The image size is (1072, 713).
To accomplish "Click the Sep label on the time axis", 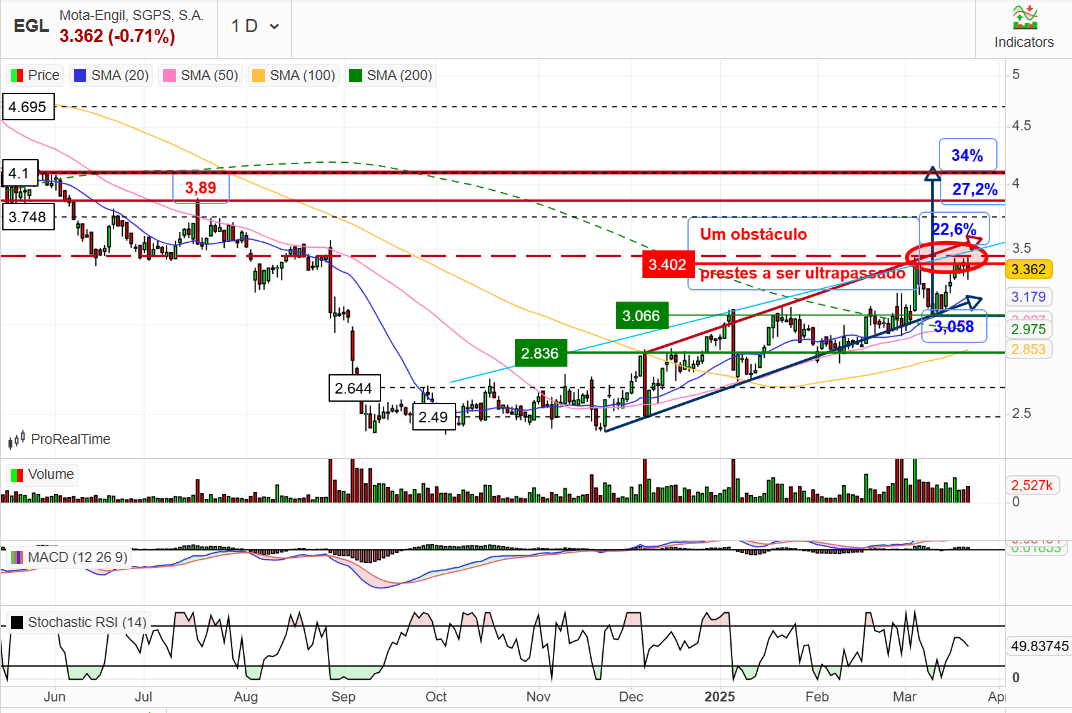I will [343, 697].
